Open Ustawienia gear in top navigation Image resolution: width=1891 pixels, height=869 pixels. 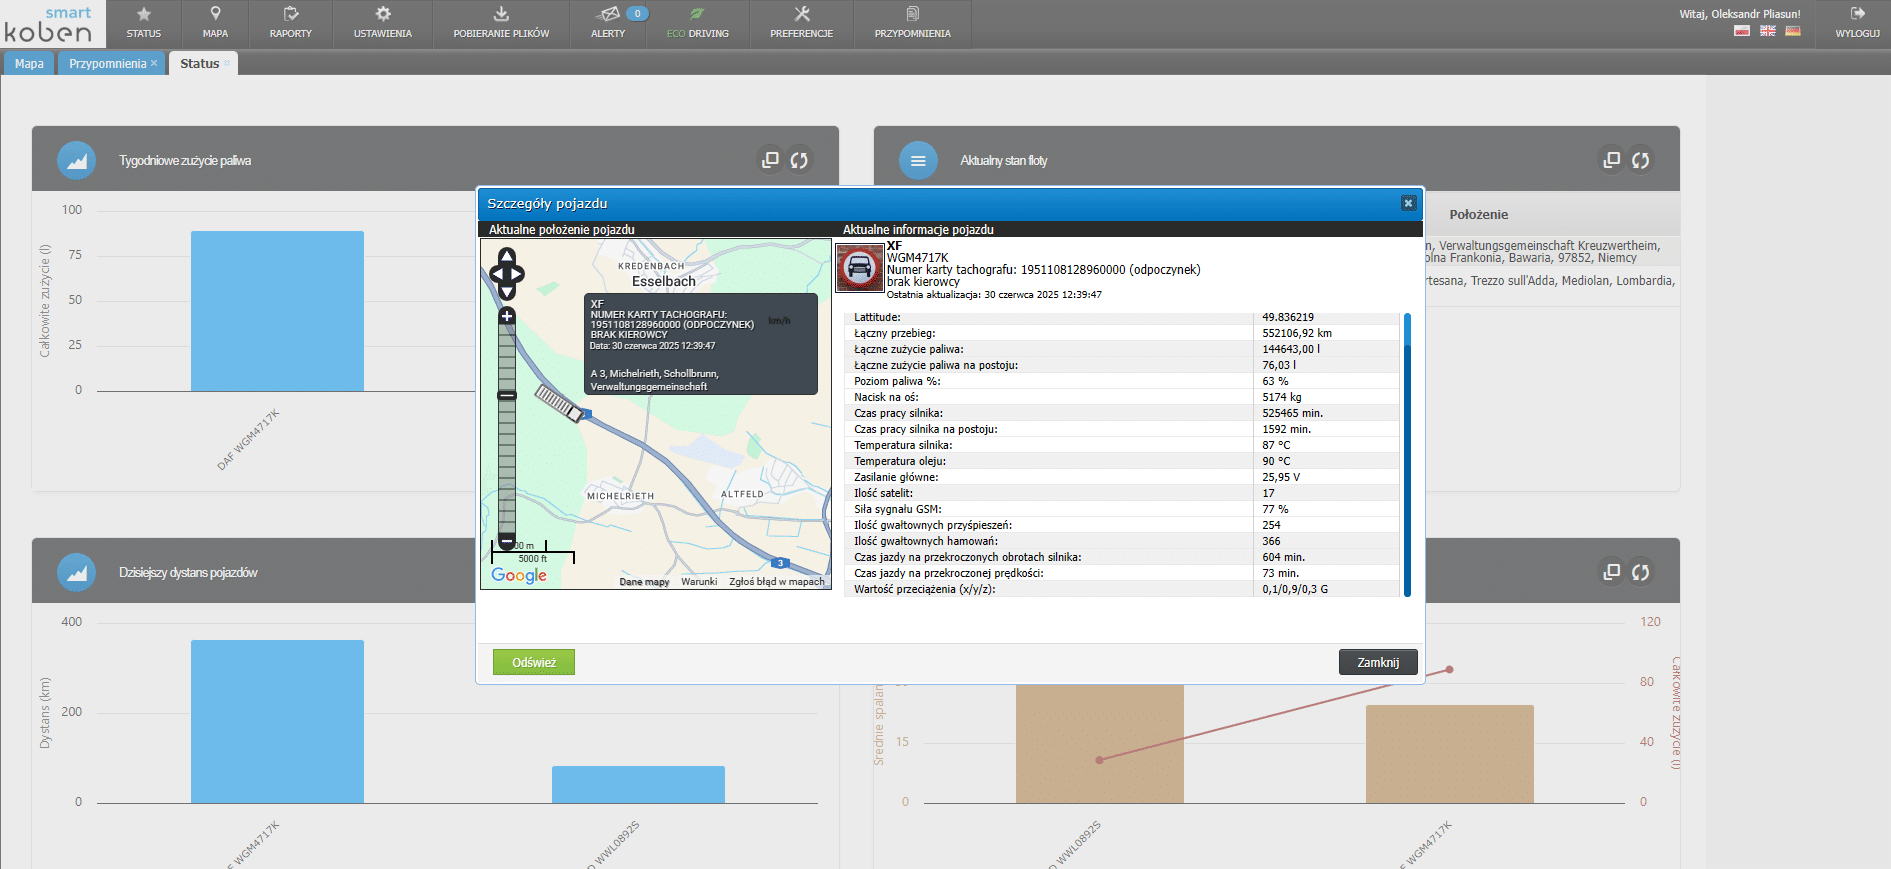[x=382, y=23]
